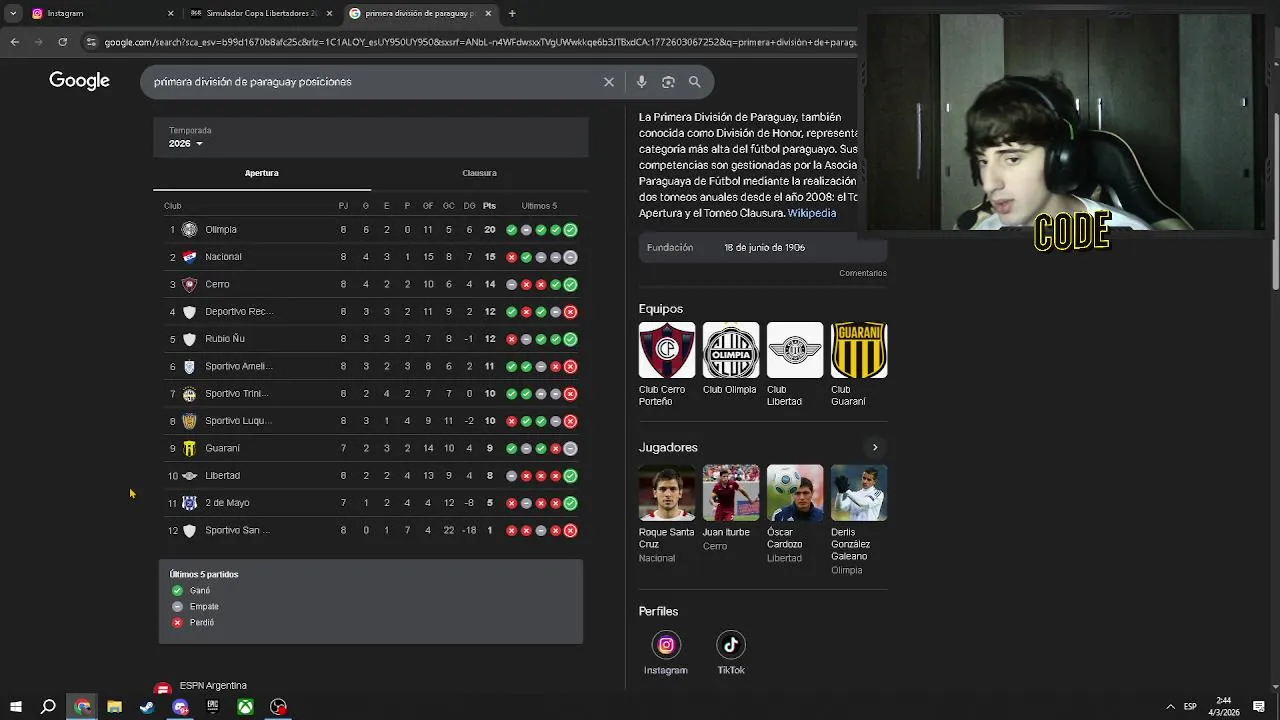The width and height of the screenshot is (1280, 720).
Task: Open the Wikipedia link in description
Action: pos(811,213)
